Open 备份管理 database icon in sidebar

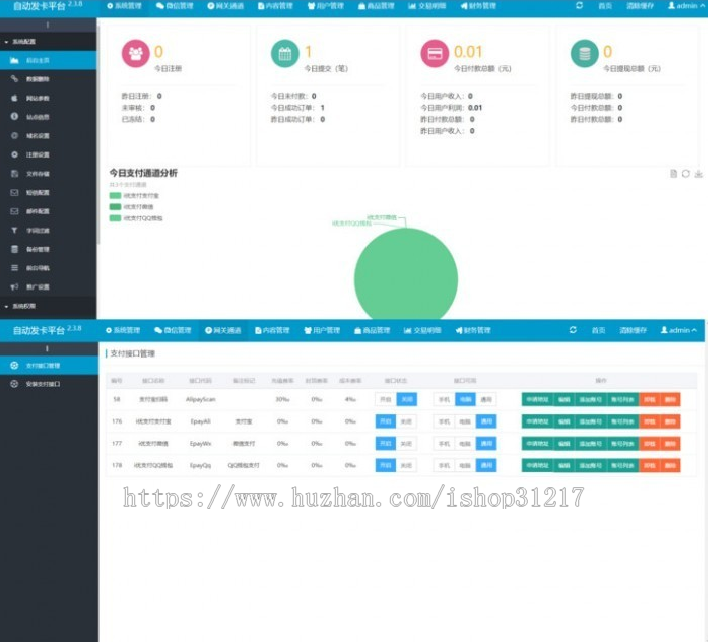click(14, 249)
